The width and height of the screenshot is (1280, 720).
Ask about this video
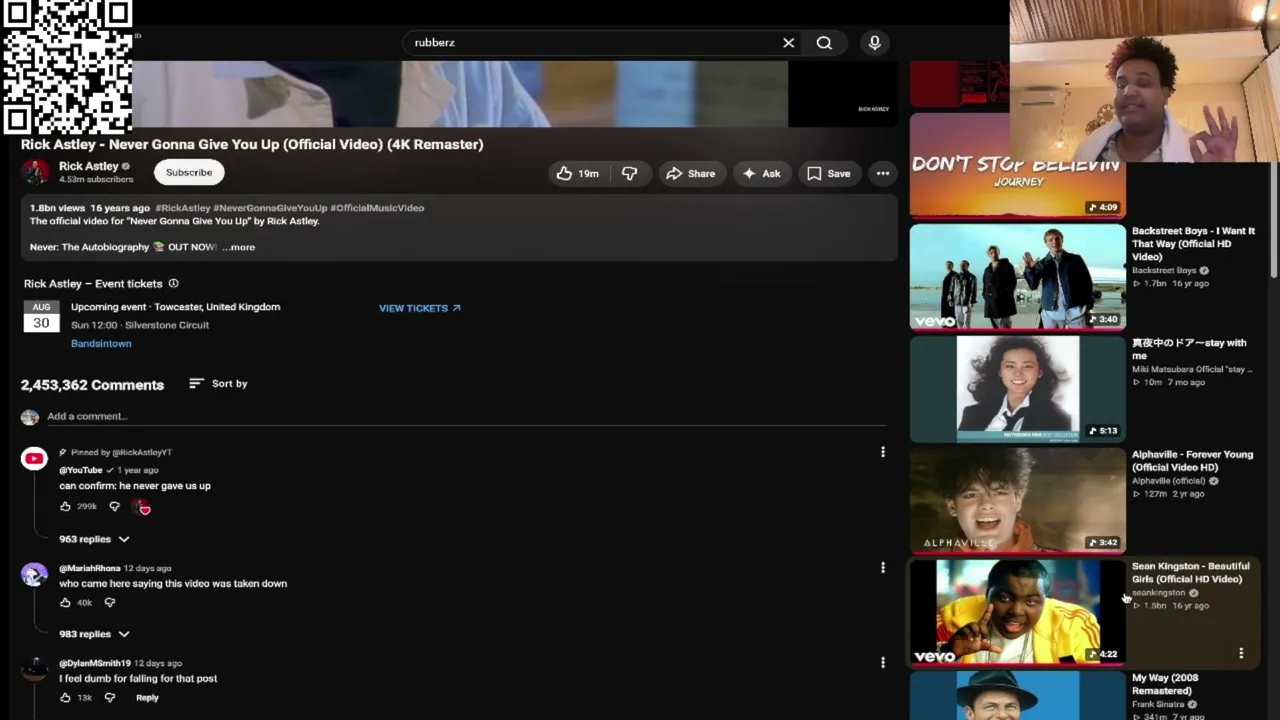761,174
